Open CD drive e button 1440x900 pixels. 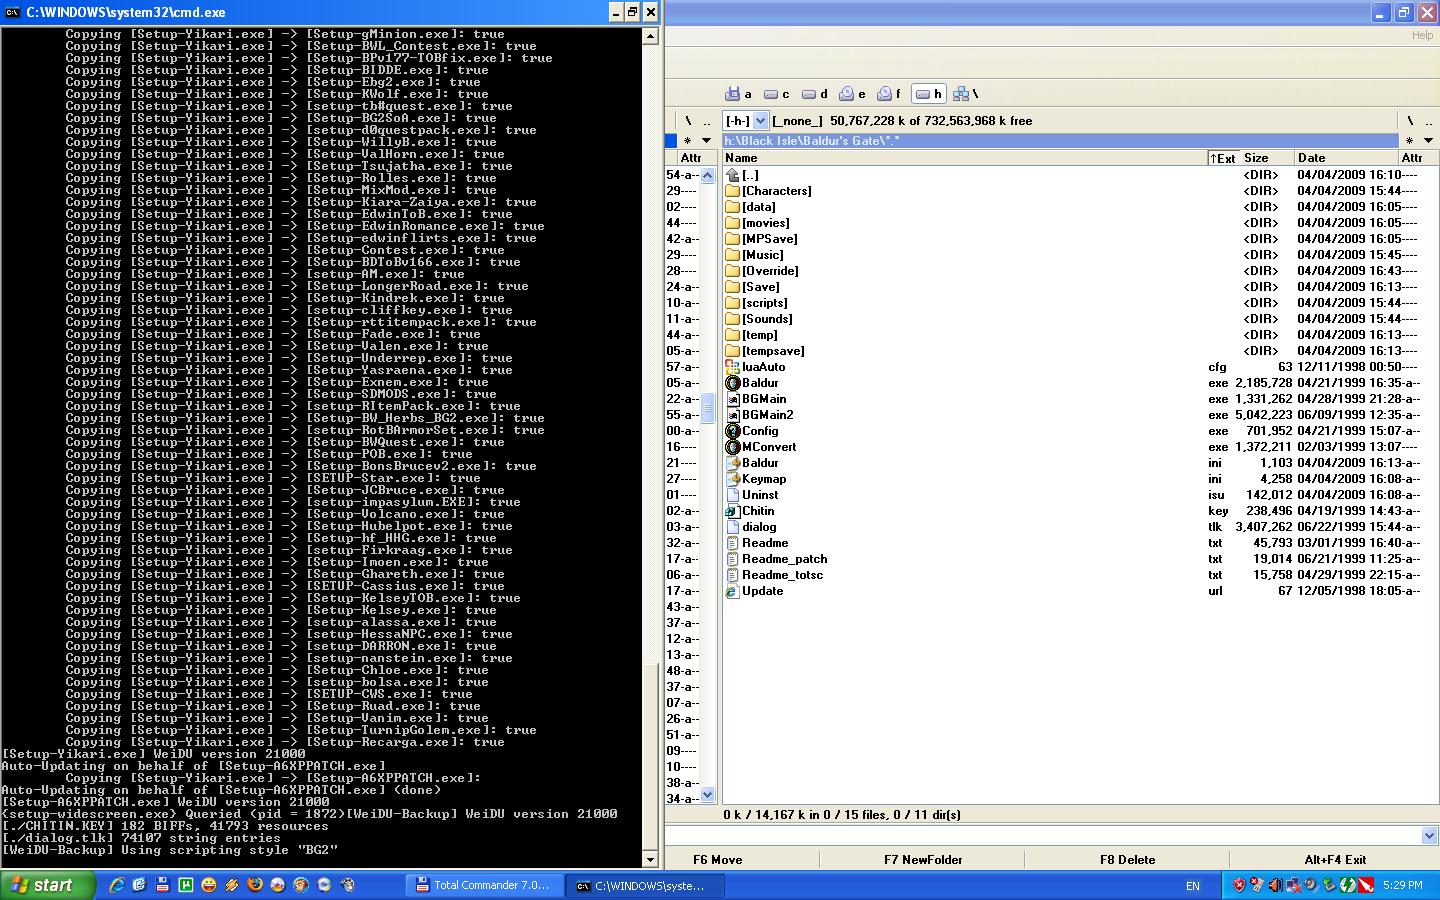[853, 94]
